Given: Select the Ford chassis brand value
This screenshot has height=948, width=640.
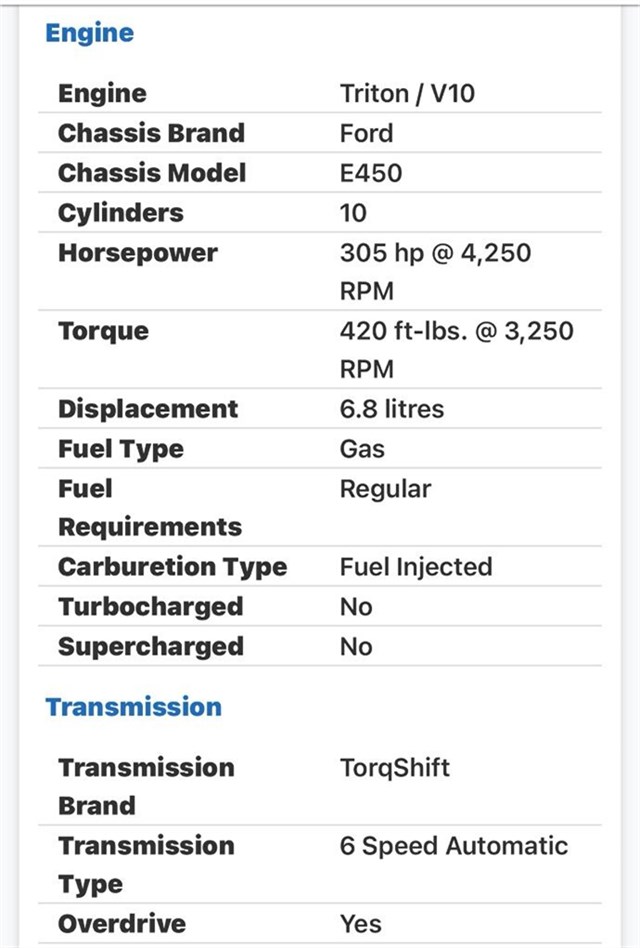Looking at the screenshot, I should (366, 133).
